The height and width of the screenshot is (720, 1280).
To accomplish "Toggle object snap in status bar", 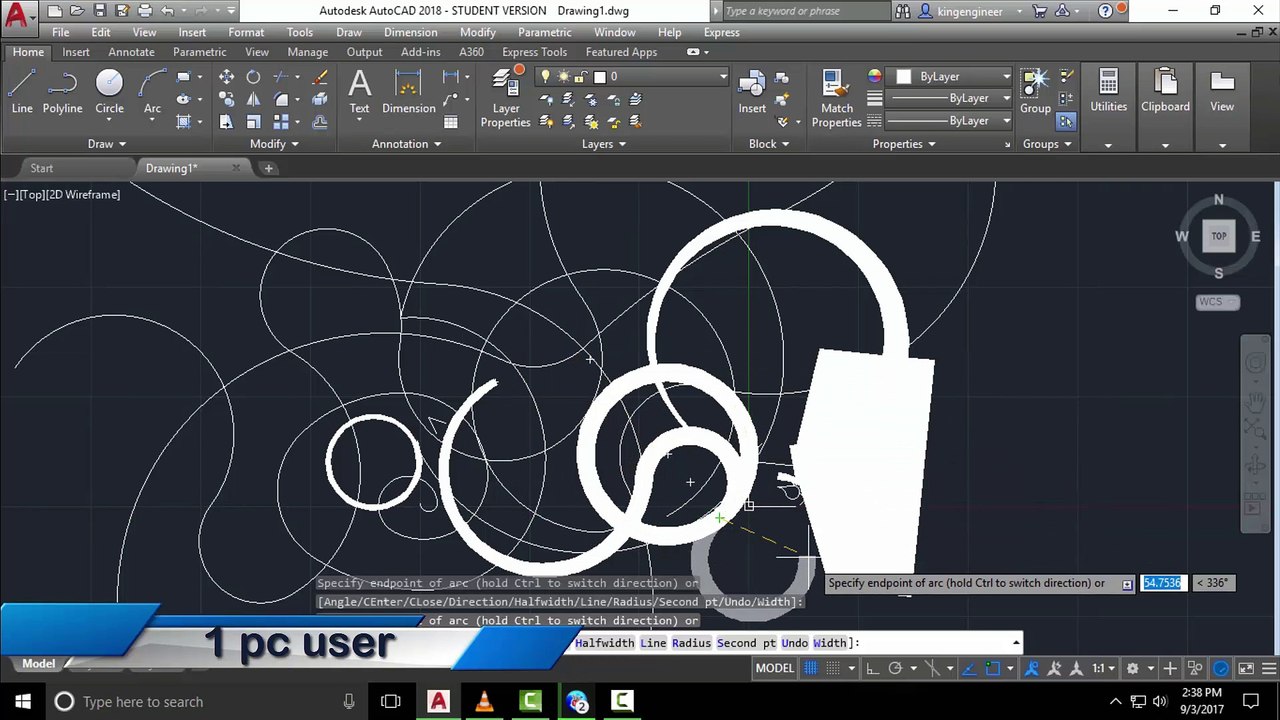I will (992, 668).
